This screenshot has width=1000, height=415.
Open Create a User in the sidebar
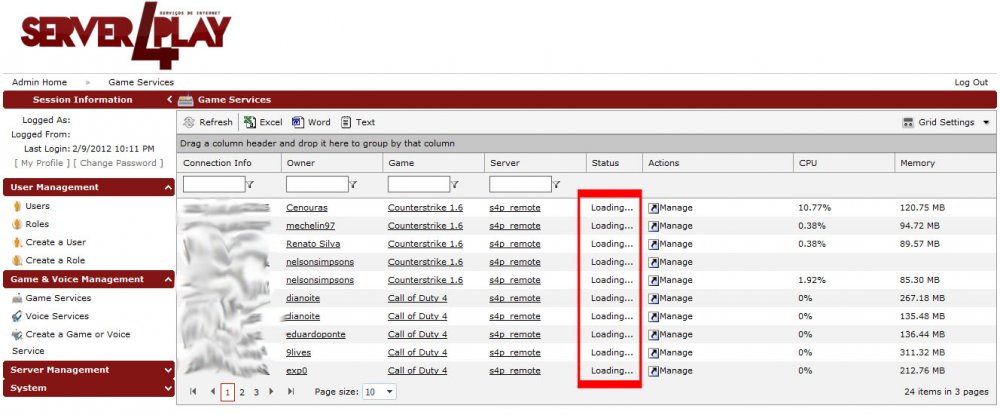pos(55,242)
